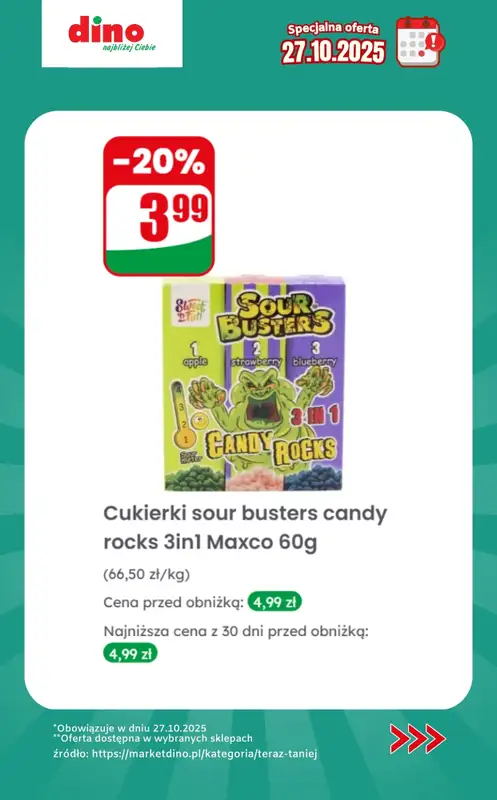
Task: Click the Specjalna oferta 27.10.2025 header
Action: [333, 43]
